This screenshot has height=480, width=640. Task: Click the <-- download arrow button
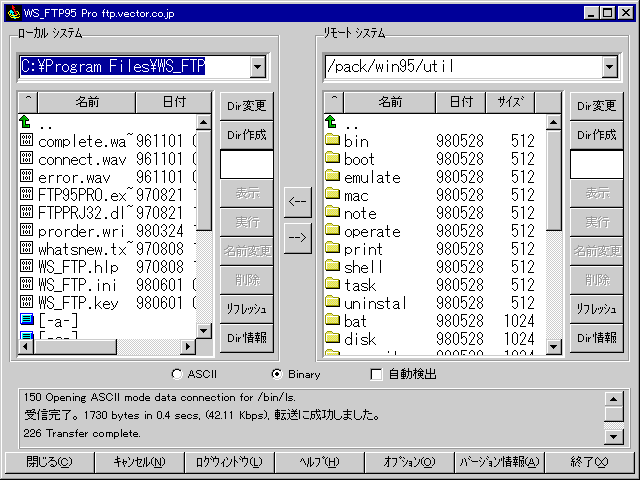tap(298, 202)
